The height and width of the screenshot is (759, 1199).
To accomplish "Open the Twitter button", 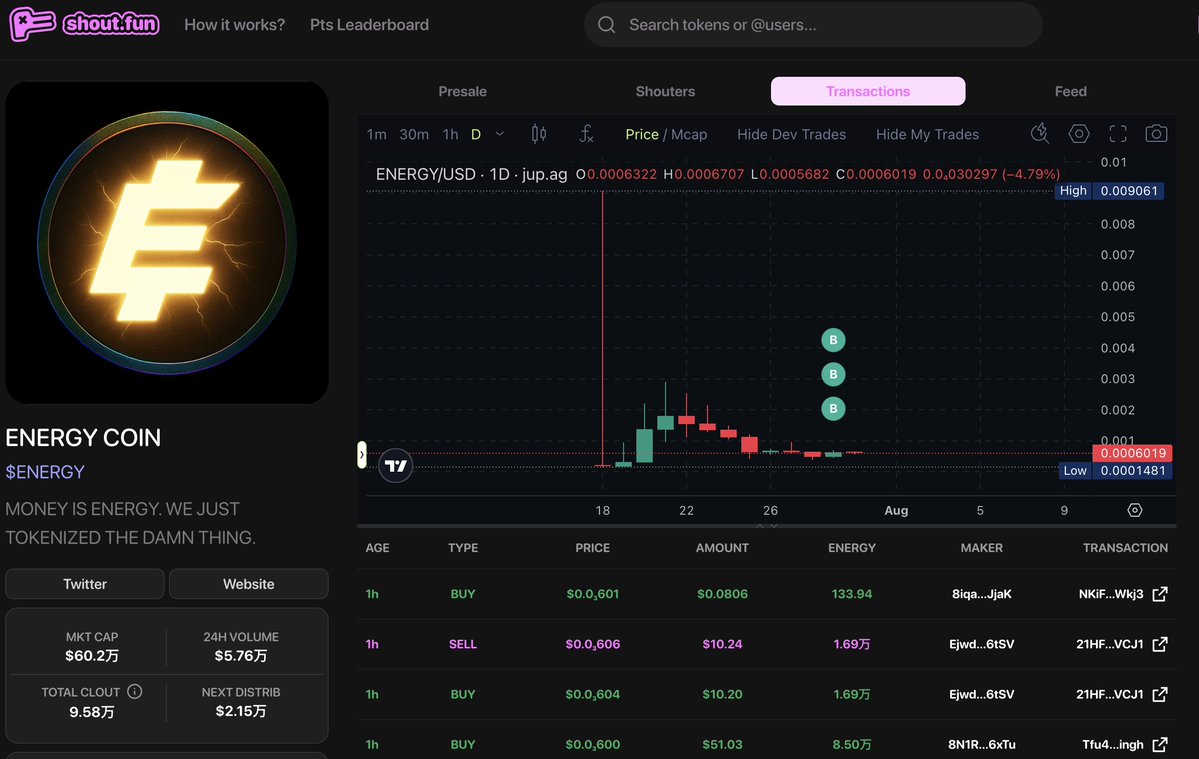I will pyautogui.click(x=85, y=584).
